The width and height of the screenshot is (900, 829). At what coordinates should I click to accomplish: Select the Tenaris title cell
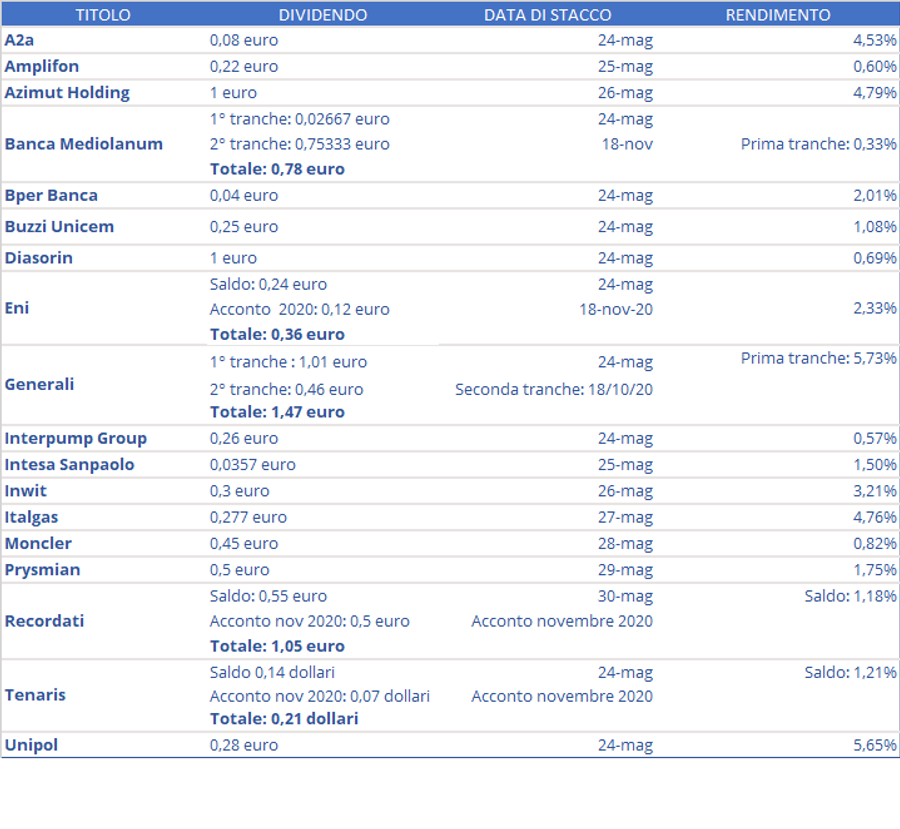coord(35,695)
